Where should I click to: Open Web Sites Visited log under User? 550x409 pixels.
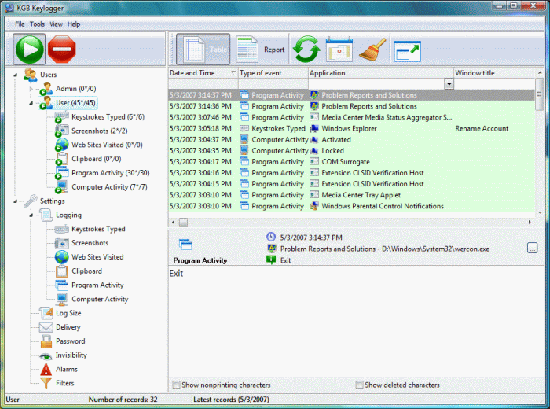coord(107,145)
